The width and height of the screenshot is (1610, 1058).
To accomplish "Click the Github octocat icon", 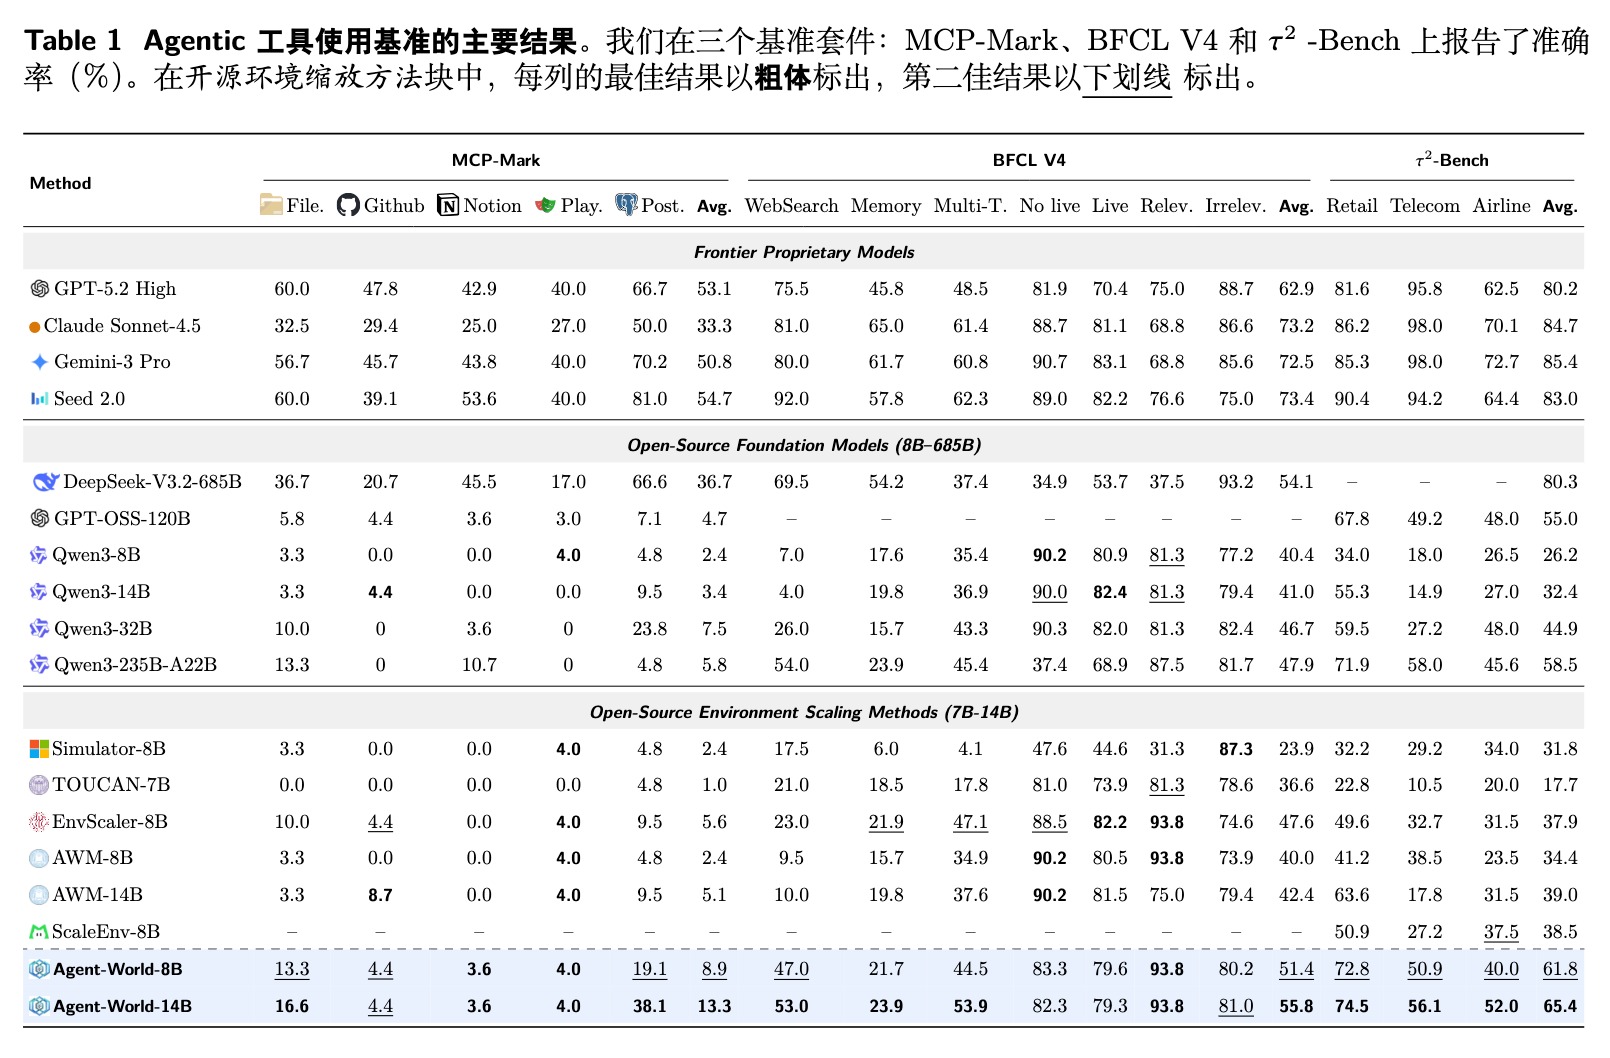I will coord(348,205).
